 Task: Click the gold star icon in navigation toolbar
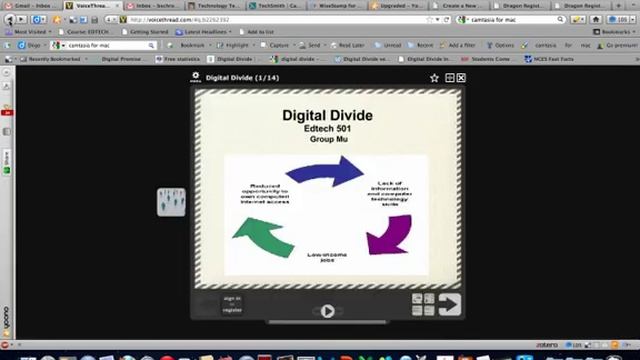coord(57,20)
